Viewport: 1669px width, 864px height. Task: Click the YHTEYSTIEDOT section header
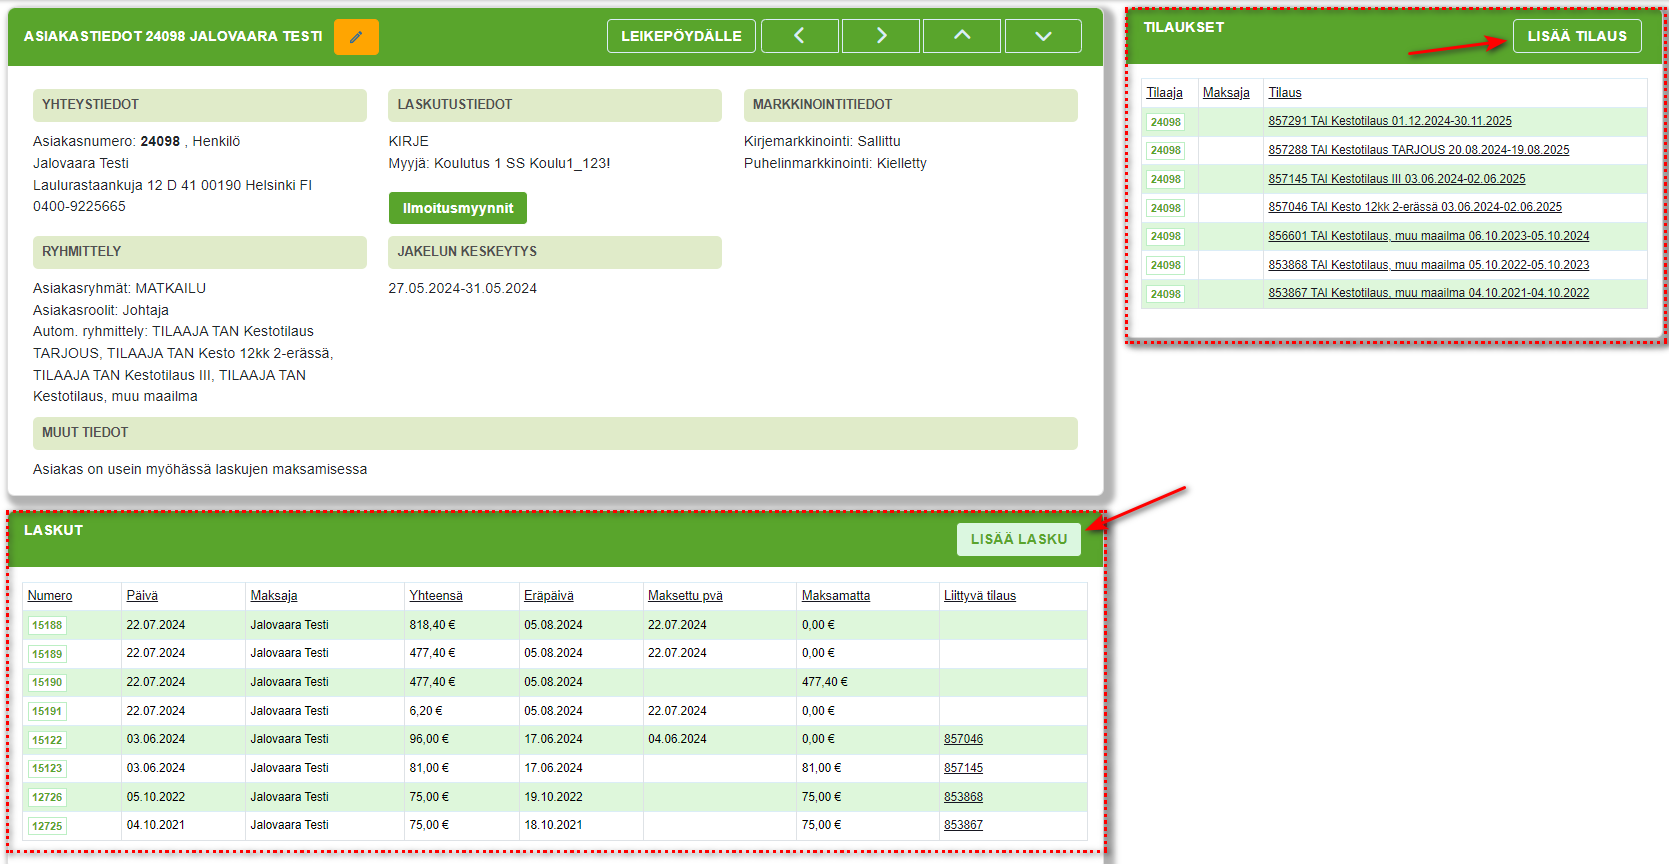[x=200, y=105]
